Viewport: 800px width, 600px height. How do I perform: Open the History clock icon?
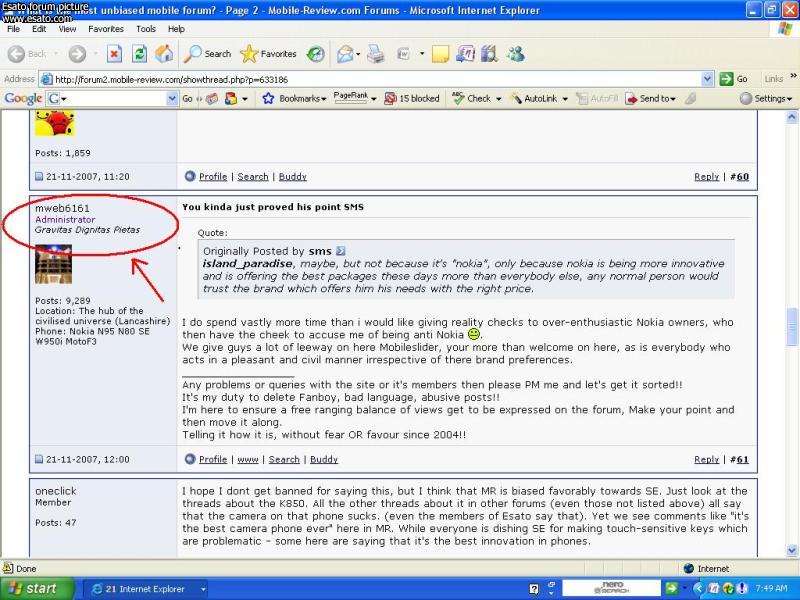315,54
